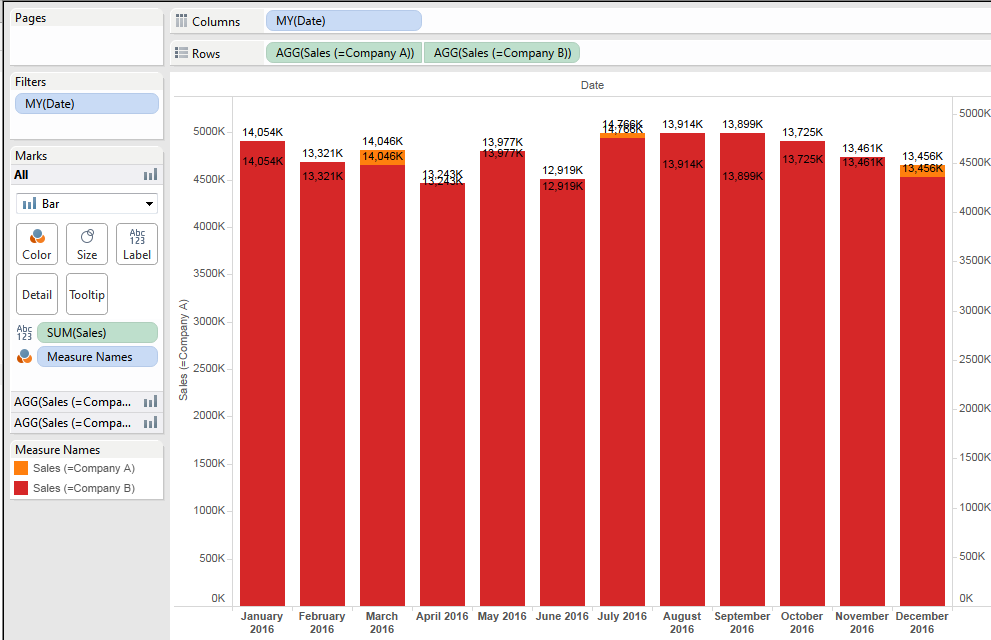The width and height of the screenshot is (991, 640).
Task: Expand the All marks card section
Action: click(87, 175)
